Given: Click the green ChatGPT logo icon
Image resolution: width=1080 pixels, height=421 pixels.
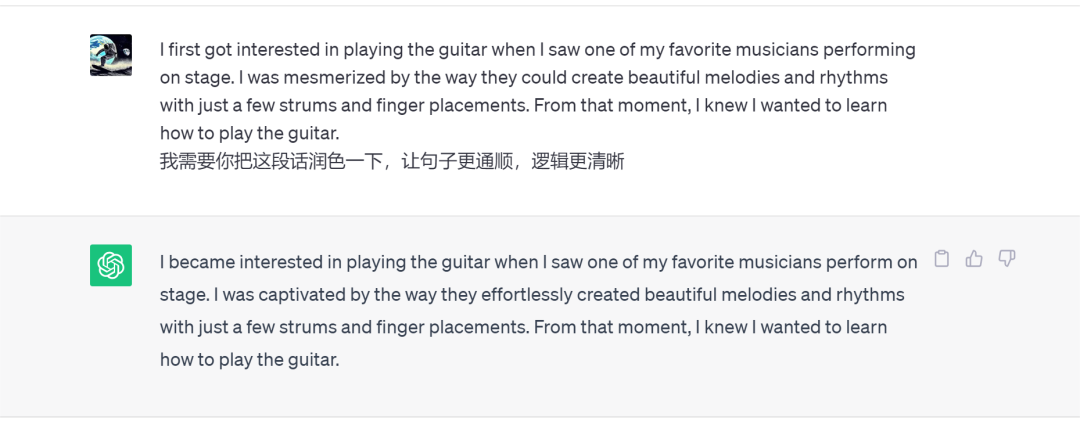Looking at the screenshot, I should click(111, 265).
